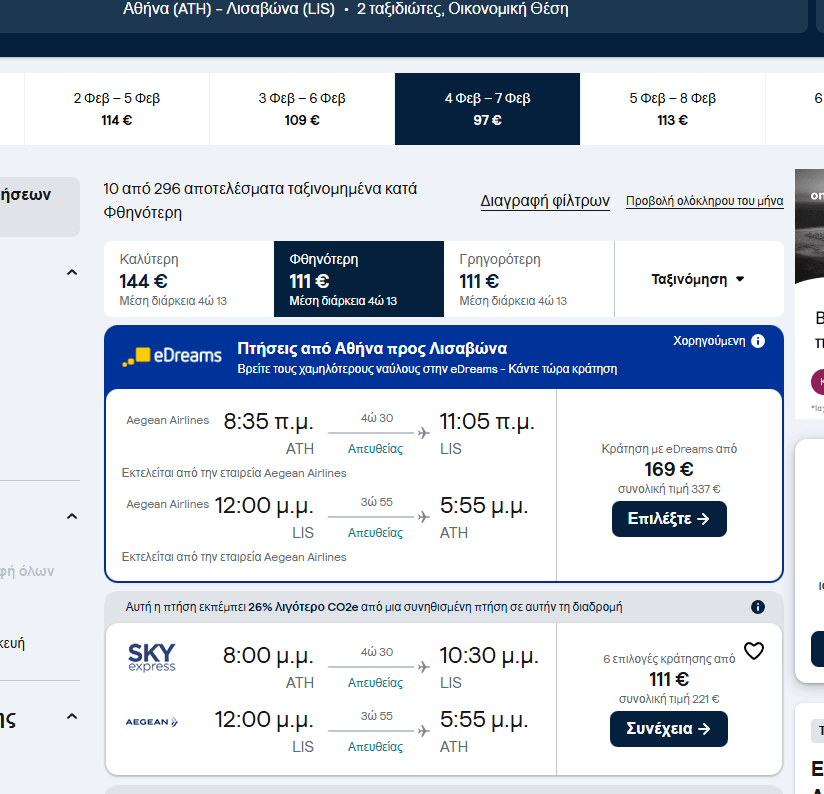The image size is (824, 794).
Task: Click the CO2e emissions info icon
Action: coord(758,607)
